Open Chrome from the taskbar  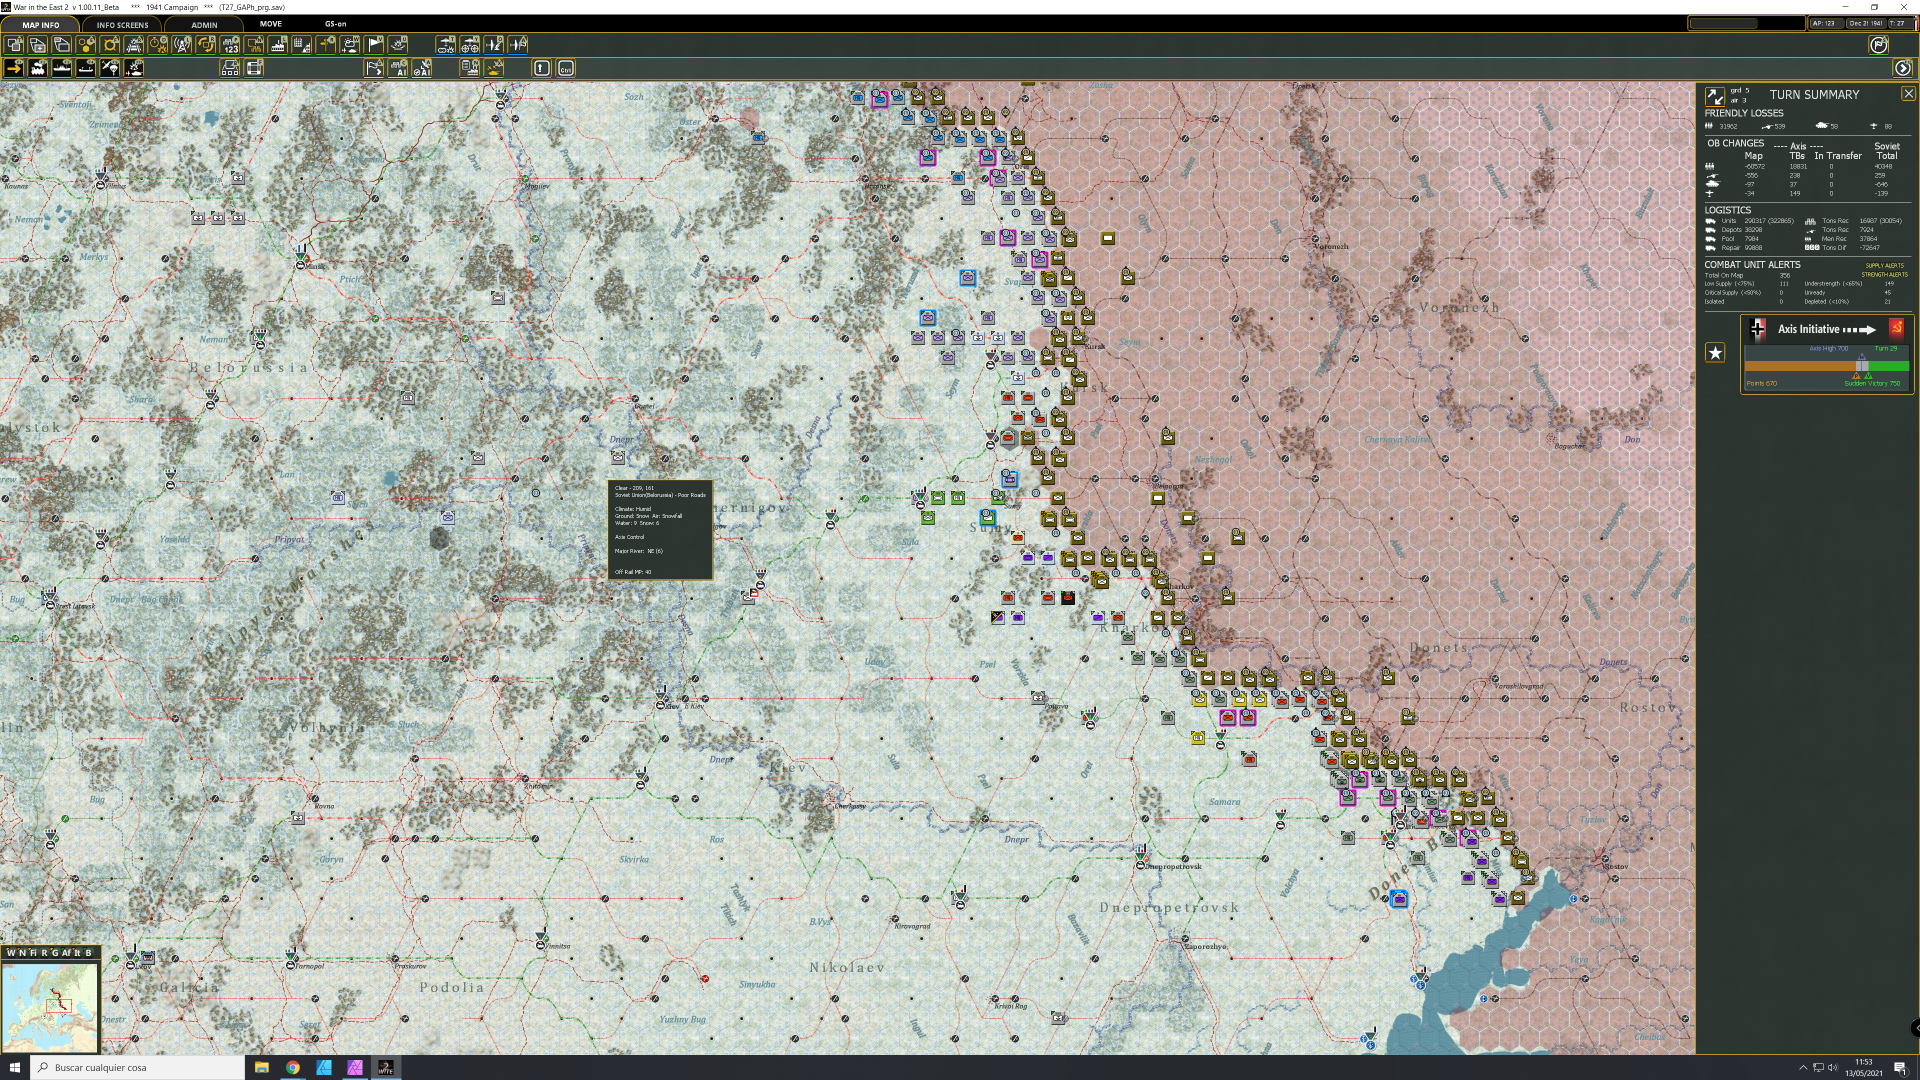293,1067
